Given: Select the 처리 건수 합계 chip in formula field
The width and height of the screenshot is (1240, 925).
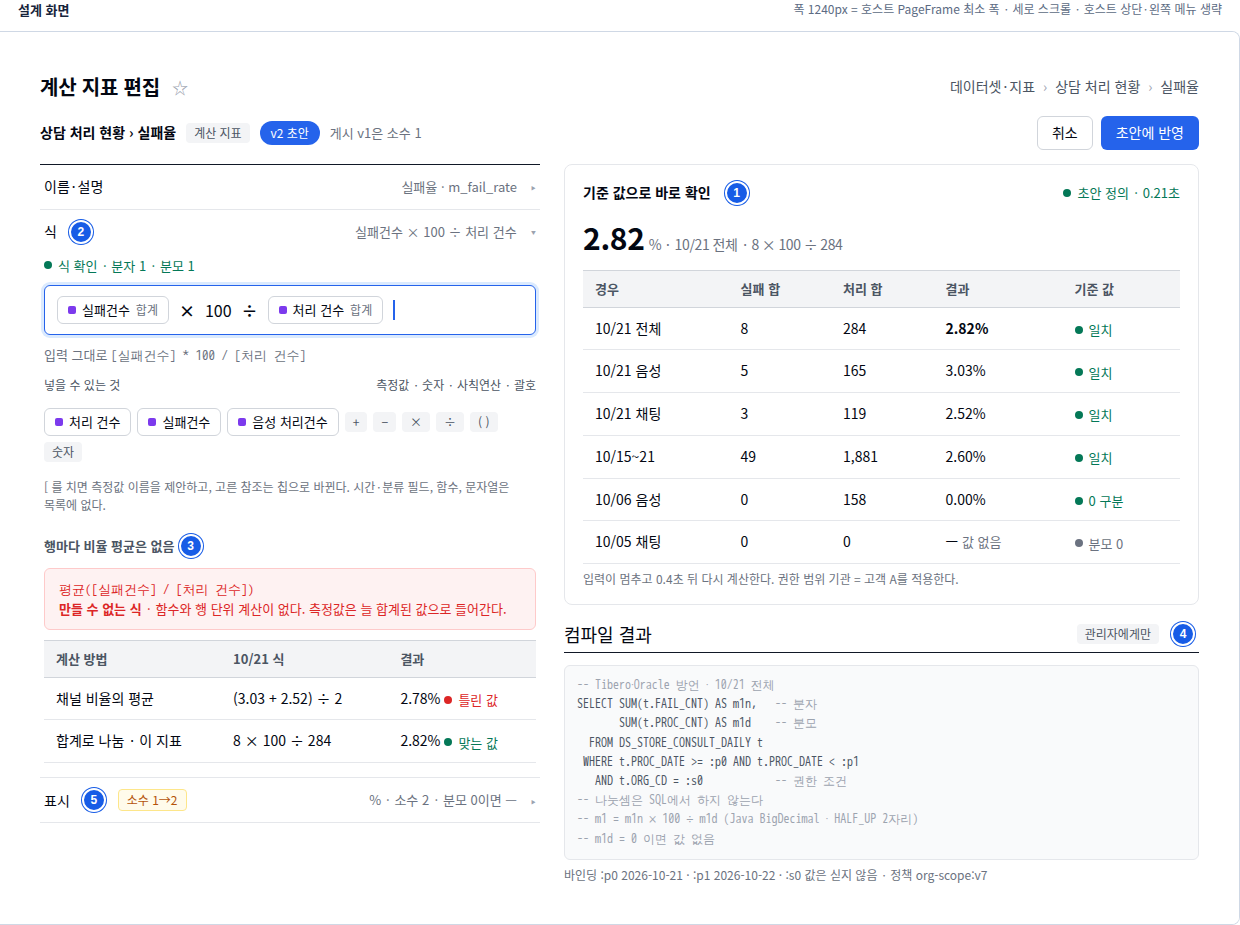Looking at the screenshot, I should pos(325,310).
